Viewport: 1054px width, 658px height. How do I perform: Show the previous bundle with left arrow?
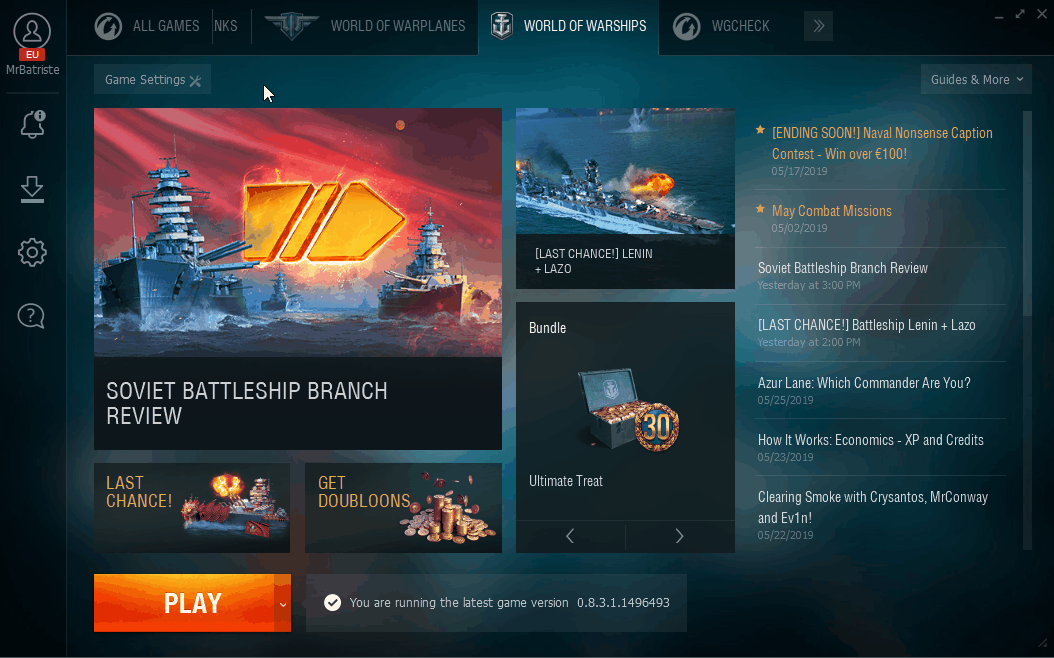tap(570, 536)
